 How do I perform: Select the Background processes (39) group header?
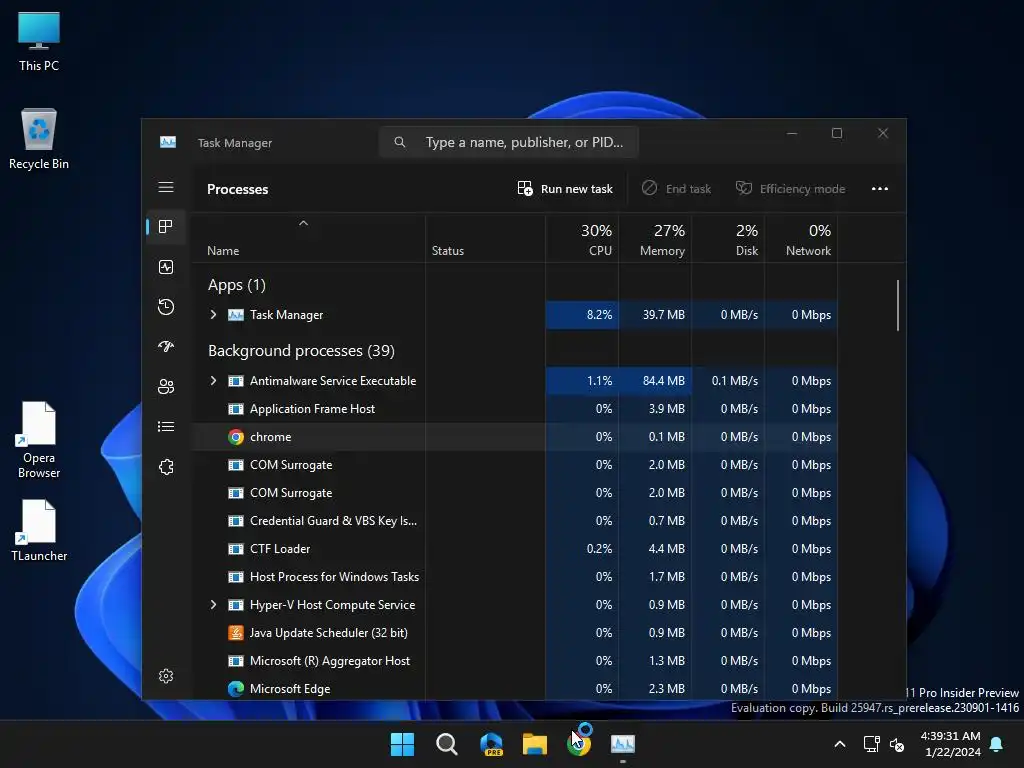301,351
